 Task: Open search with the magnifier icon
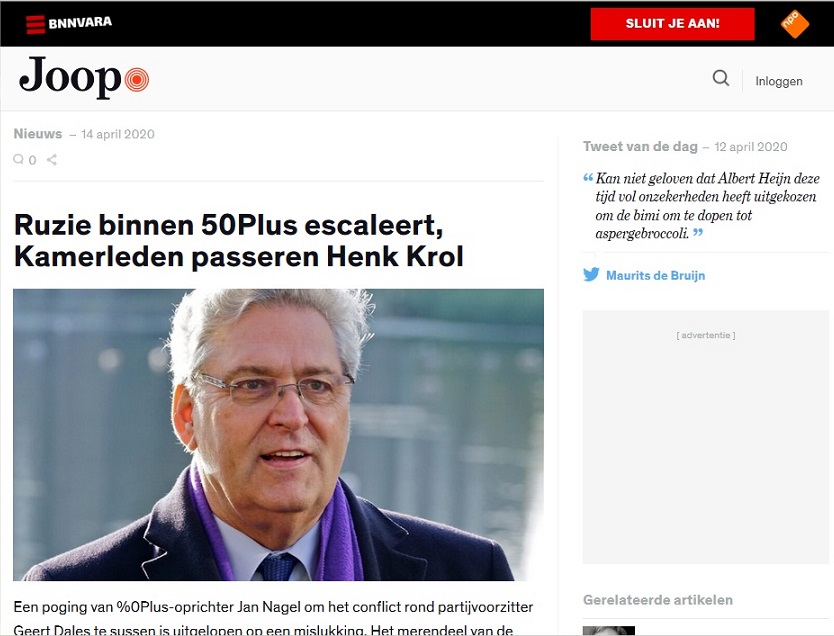point(721,78)
